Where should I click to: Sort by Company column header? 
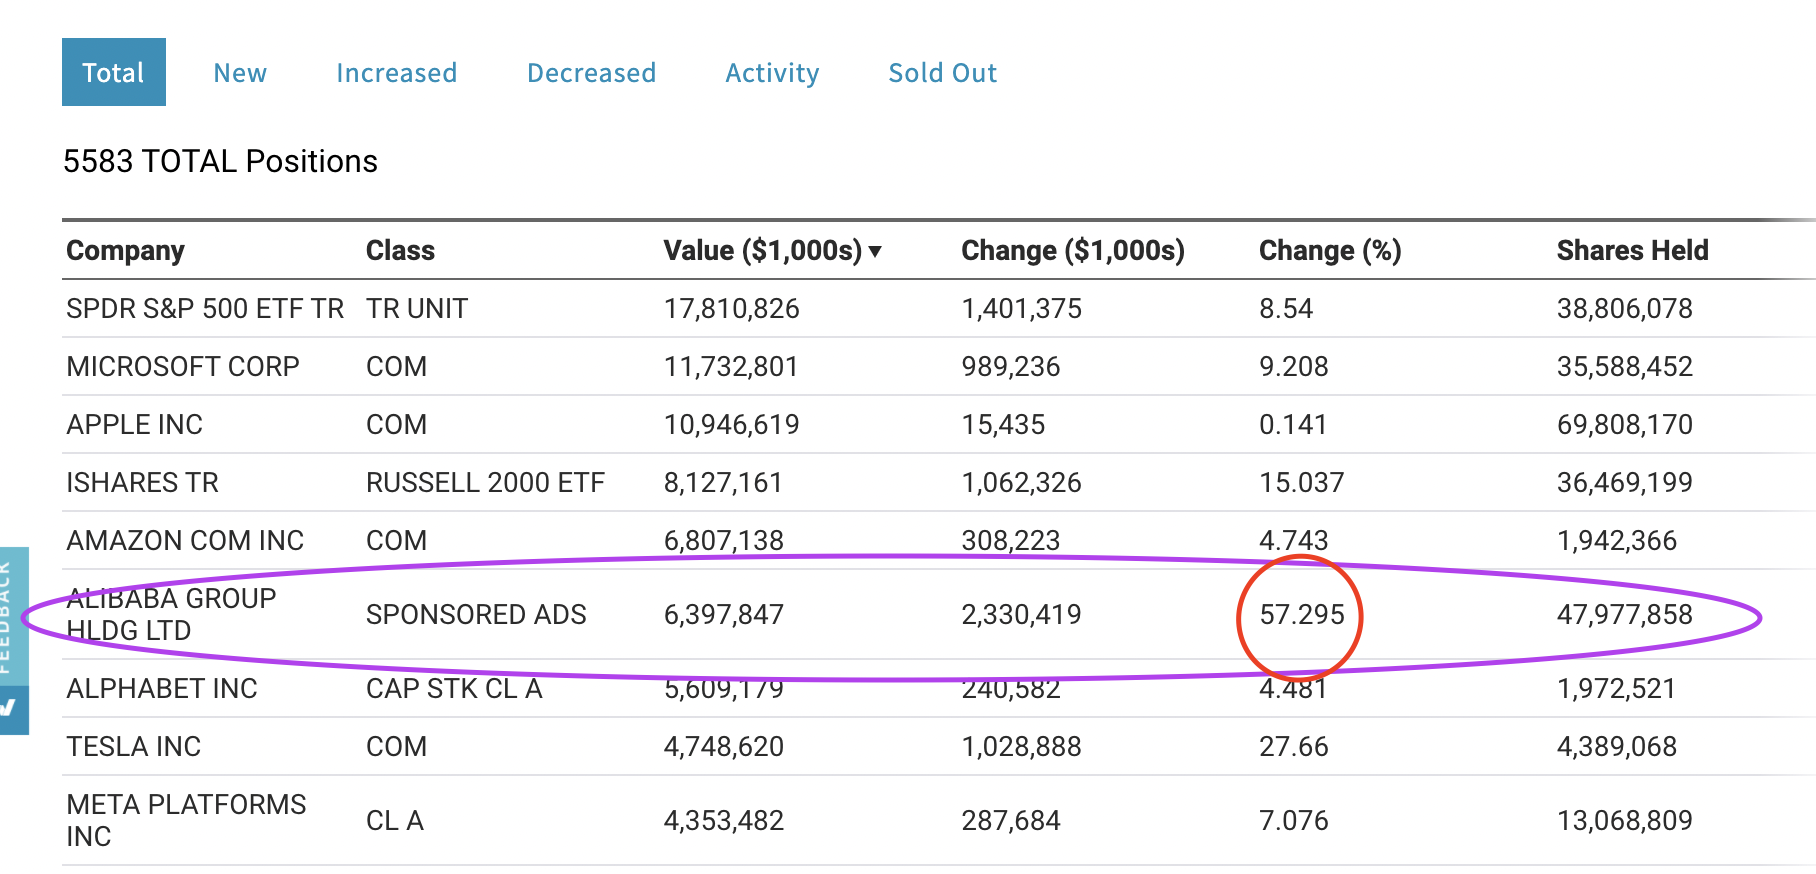tap(125, 251)
